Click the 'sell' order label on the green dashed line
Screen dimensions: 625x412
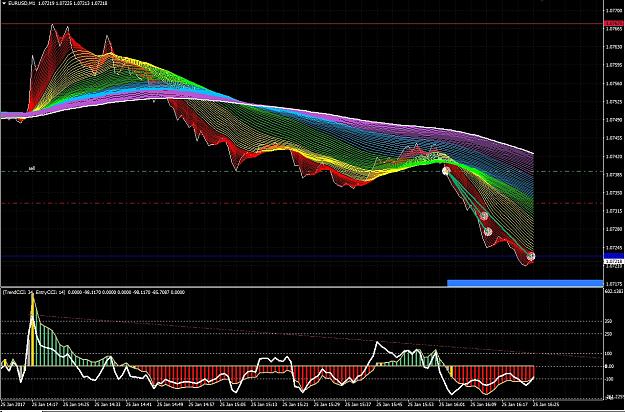tap(32, 169)
